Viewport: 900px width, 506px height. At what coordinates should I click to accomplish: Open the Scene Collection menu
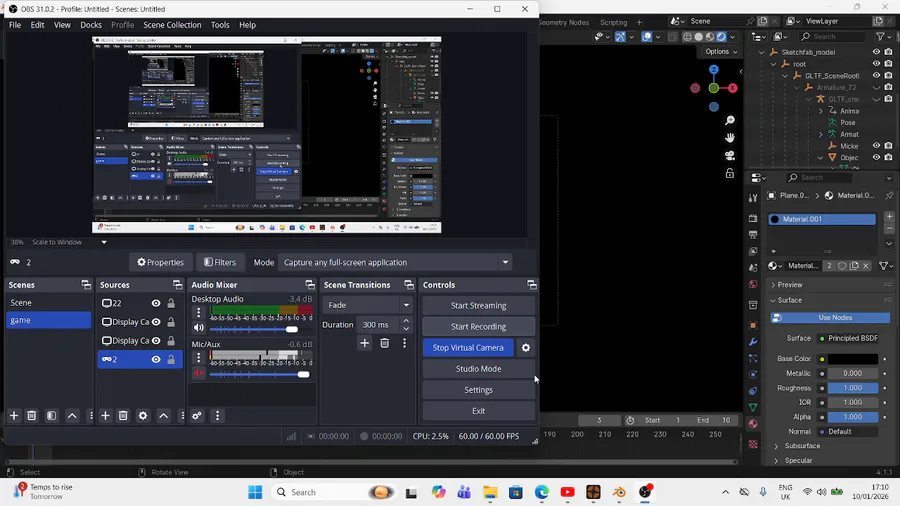click(172, 25)
